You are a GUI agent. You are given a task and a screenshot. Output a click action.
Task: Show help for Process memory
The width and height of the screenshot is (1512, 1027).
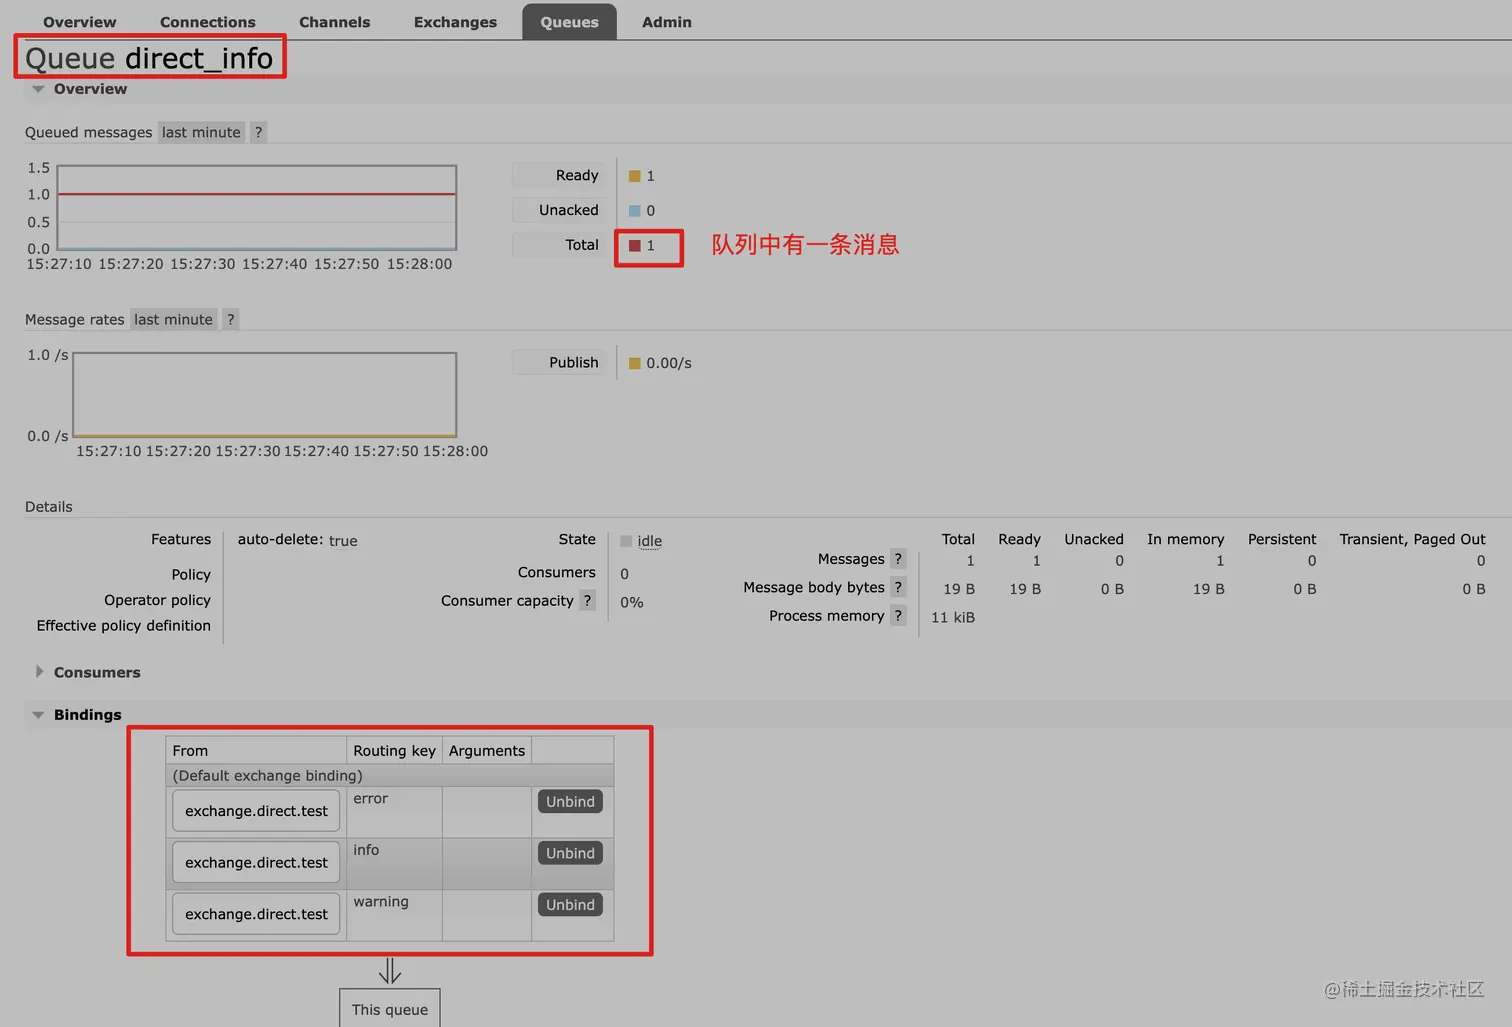[898, 616]
